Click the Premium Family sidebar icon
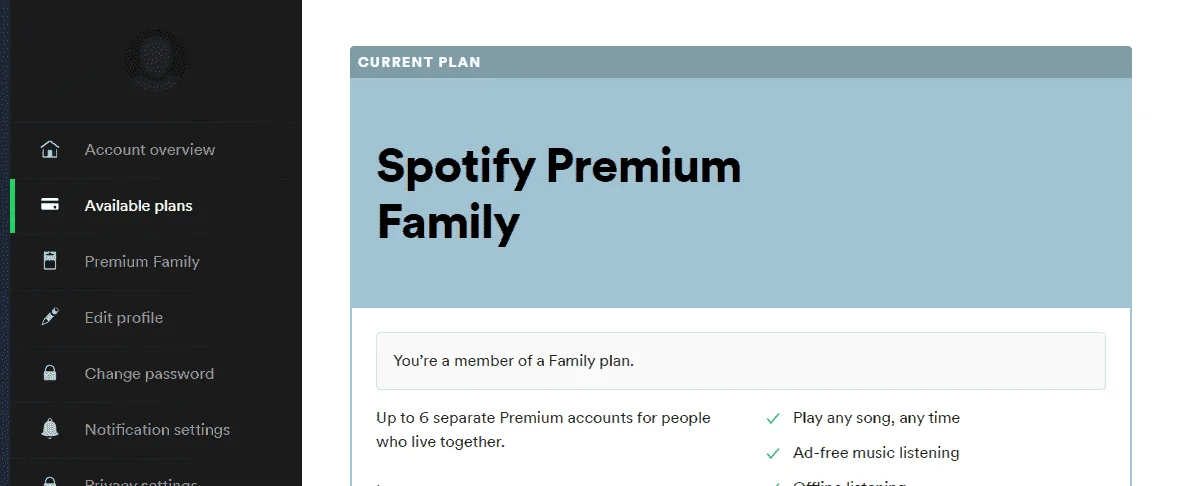 [x=50, y=261]
